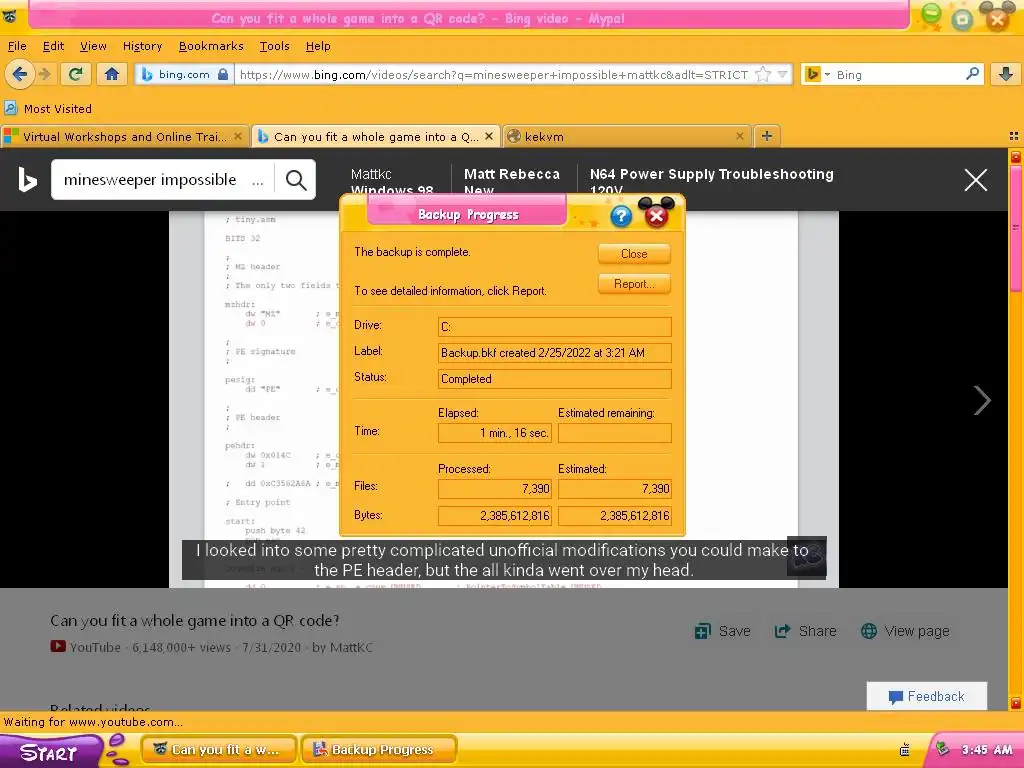The image size is (1024, 768).
Task: Close the Bing video overlay with X
Action: coord(976,180)
